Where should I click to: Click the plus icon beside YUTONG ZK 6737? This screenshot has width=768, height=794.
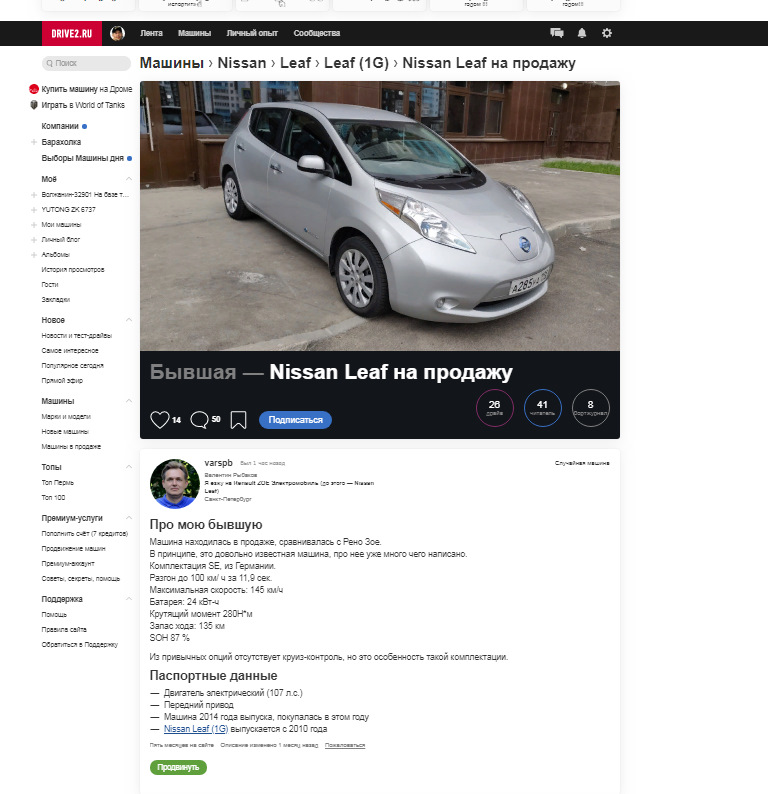(x=34, y=210)
